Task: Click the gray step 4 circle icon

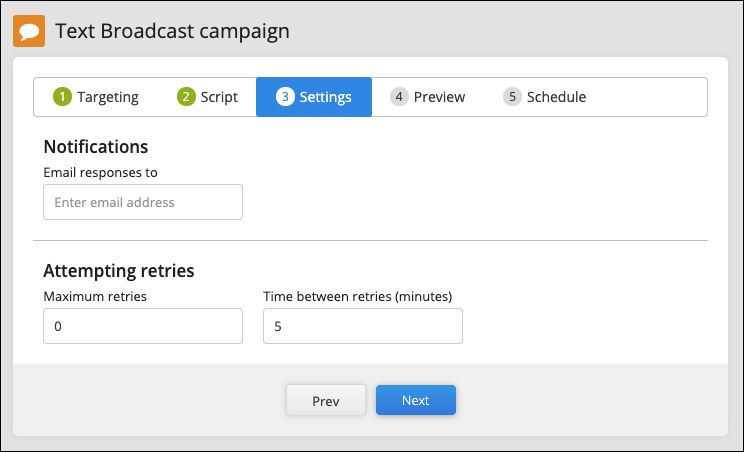Action: tap(399, 97)
